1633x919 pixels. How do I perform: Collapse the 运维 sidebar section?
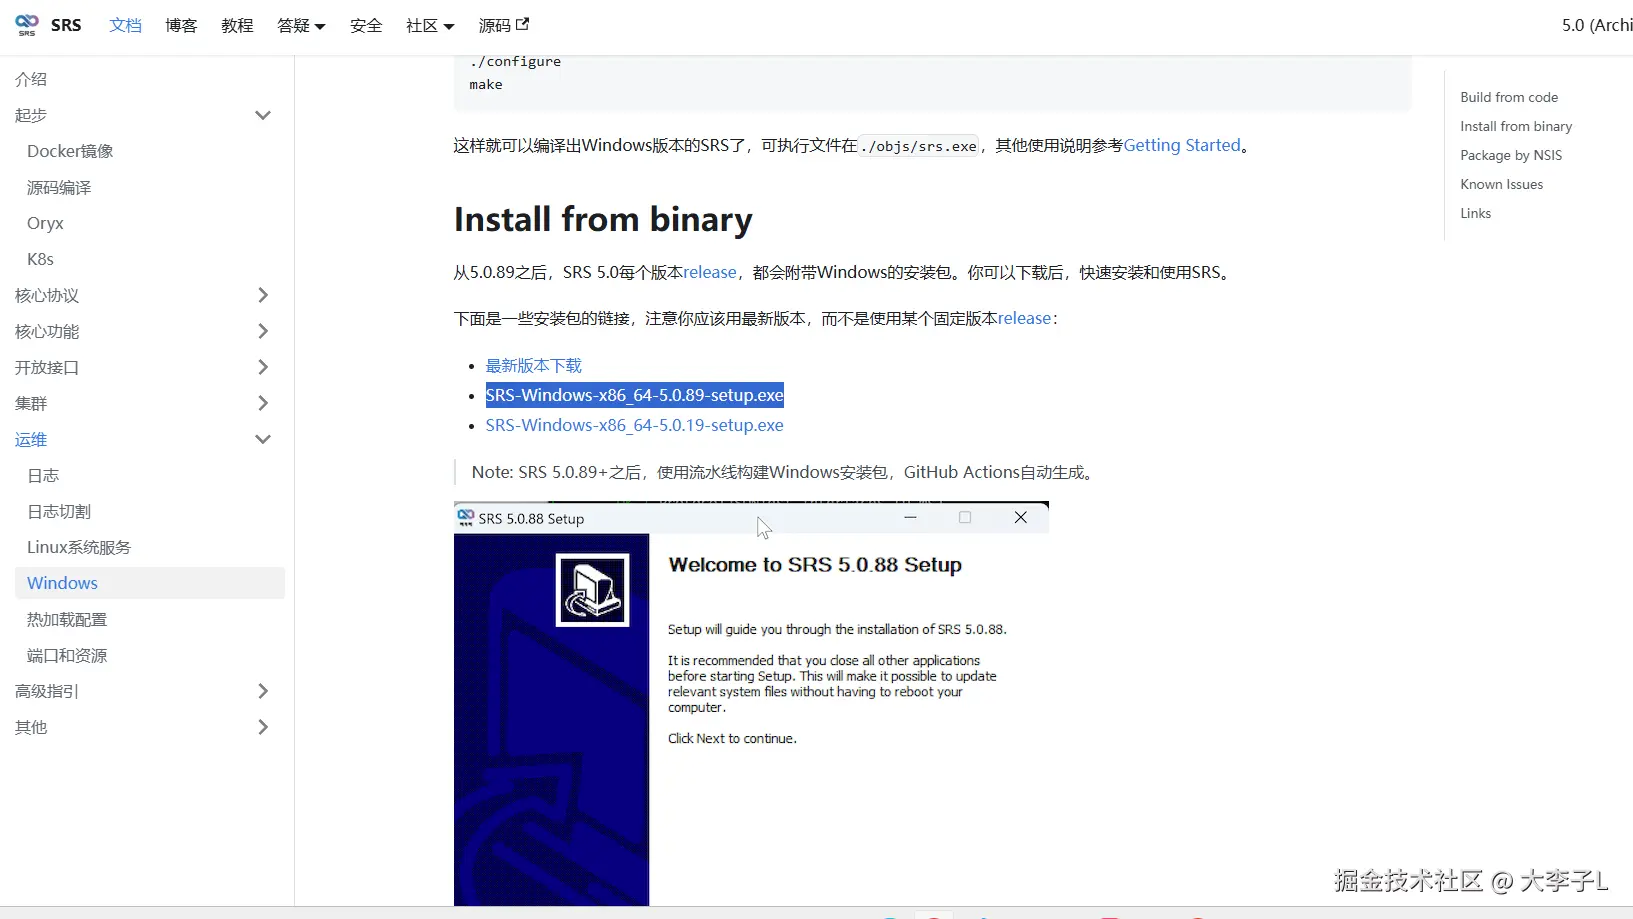point(263,439)
